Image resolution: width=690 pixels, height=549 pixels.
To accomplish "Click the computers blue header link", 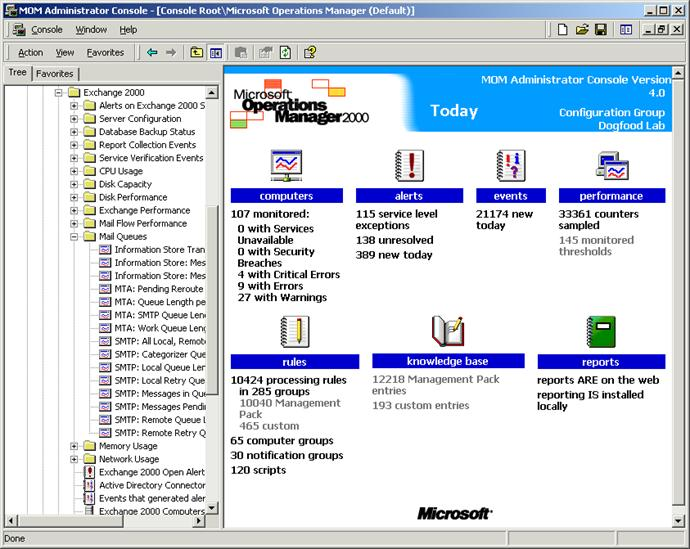I will [286, 196].
